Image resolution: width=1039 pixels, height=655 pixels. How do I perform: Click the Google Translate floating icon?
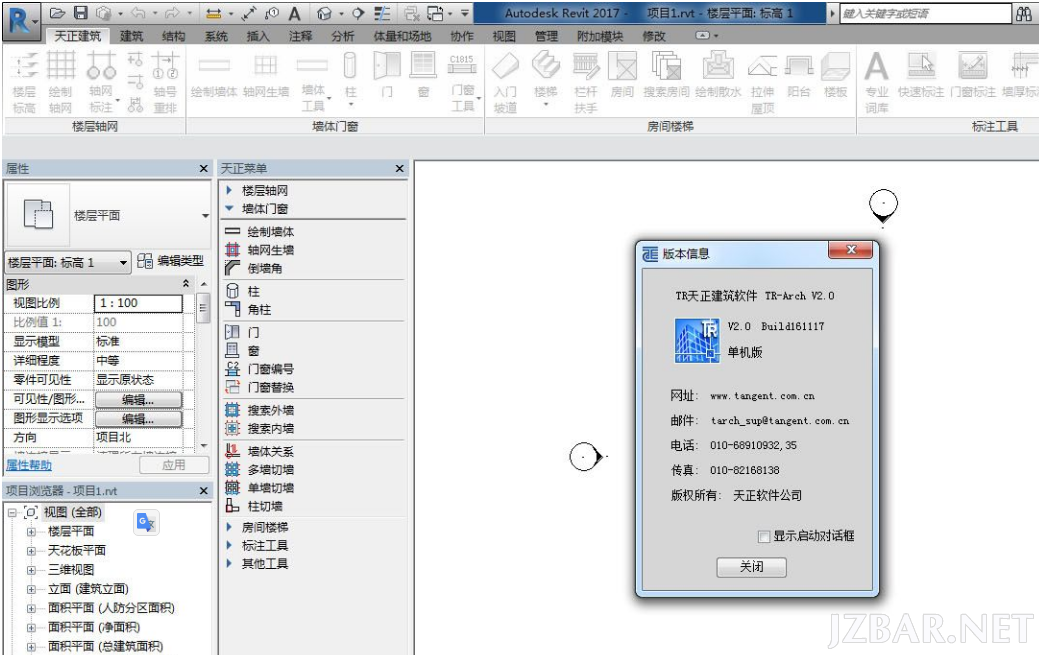146,522
